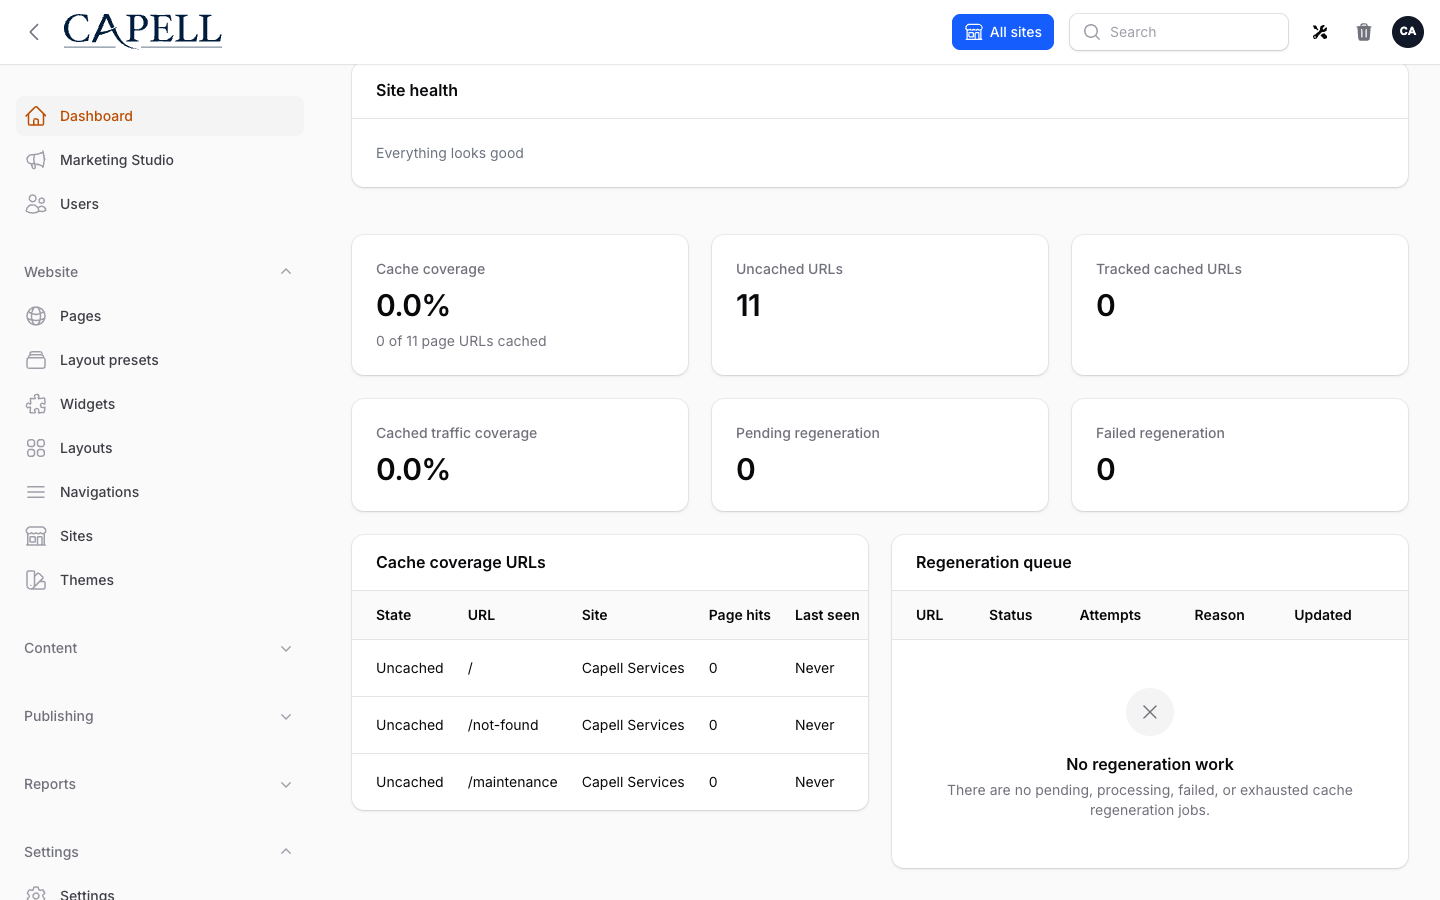Open Layout presets in the sidebar

[160, 360]
